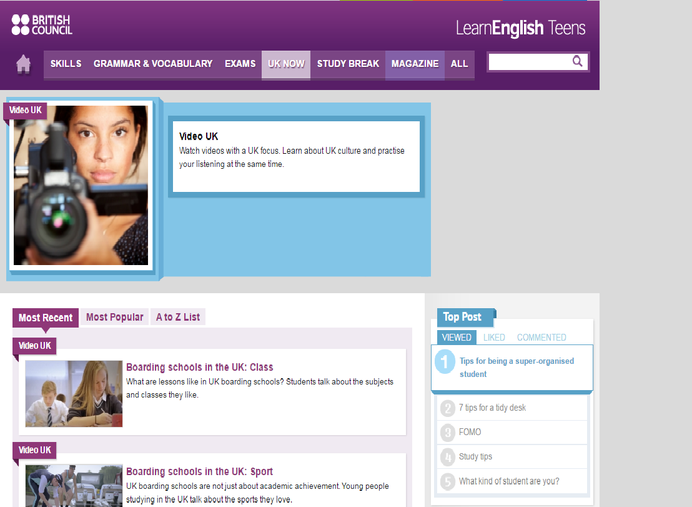Click the Video UK tag above Sport article
The height and width of the screenshot is (507, 692).
tap(34, 450)
